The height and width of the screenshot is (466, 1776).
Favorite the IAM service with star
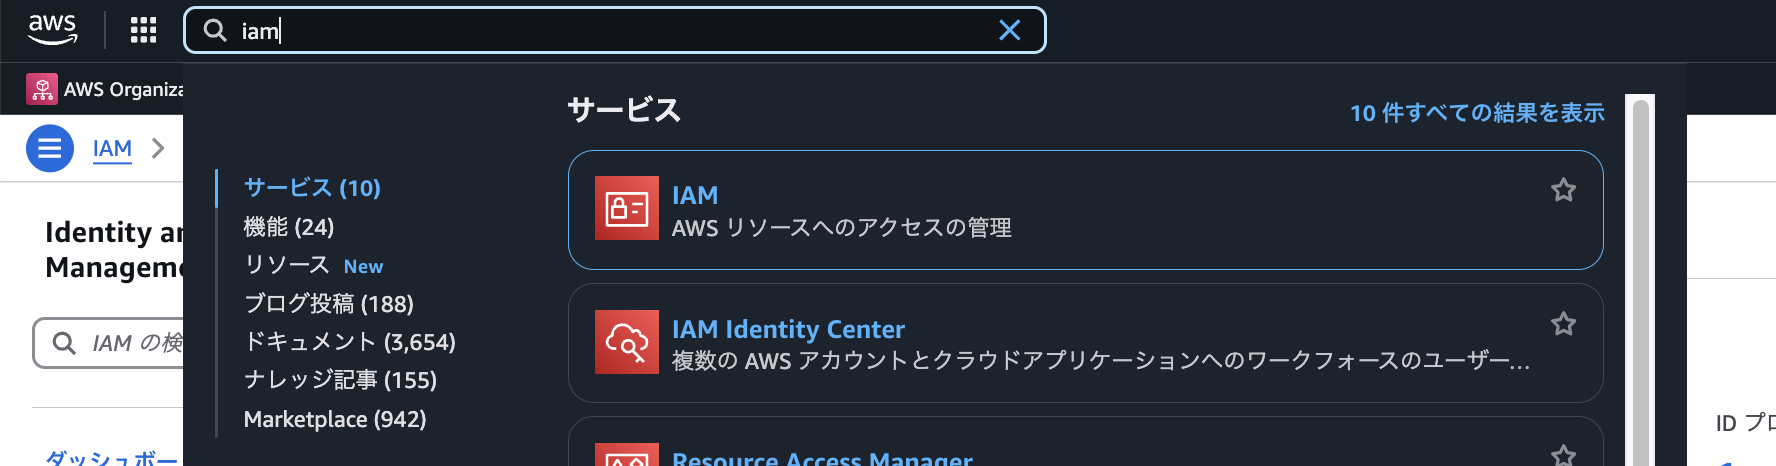pos(1563,190)
